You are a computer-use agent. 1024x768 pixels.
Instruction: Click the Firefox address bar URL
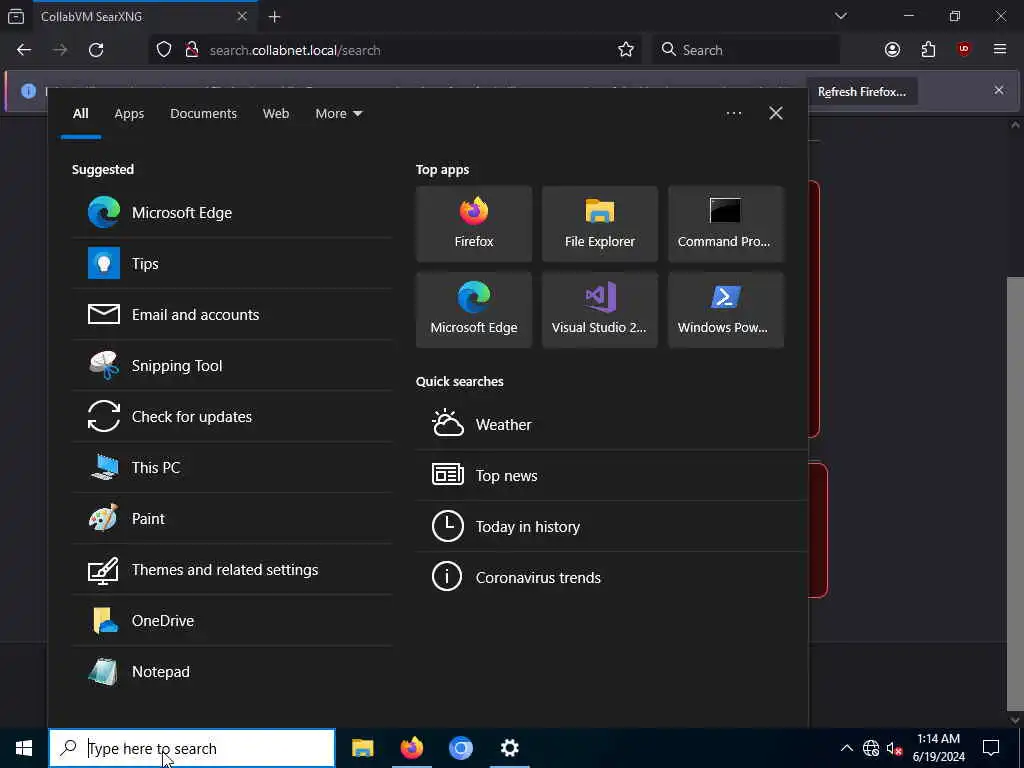[x=295, y=50]
